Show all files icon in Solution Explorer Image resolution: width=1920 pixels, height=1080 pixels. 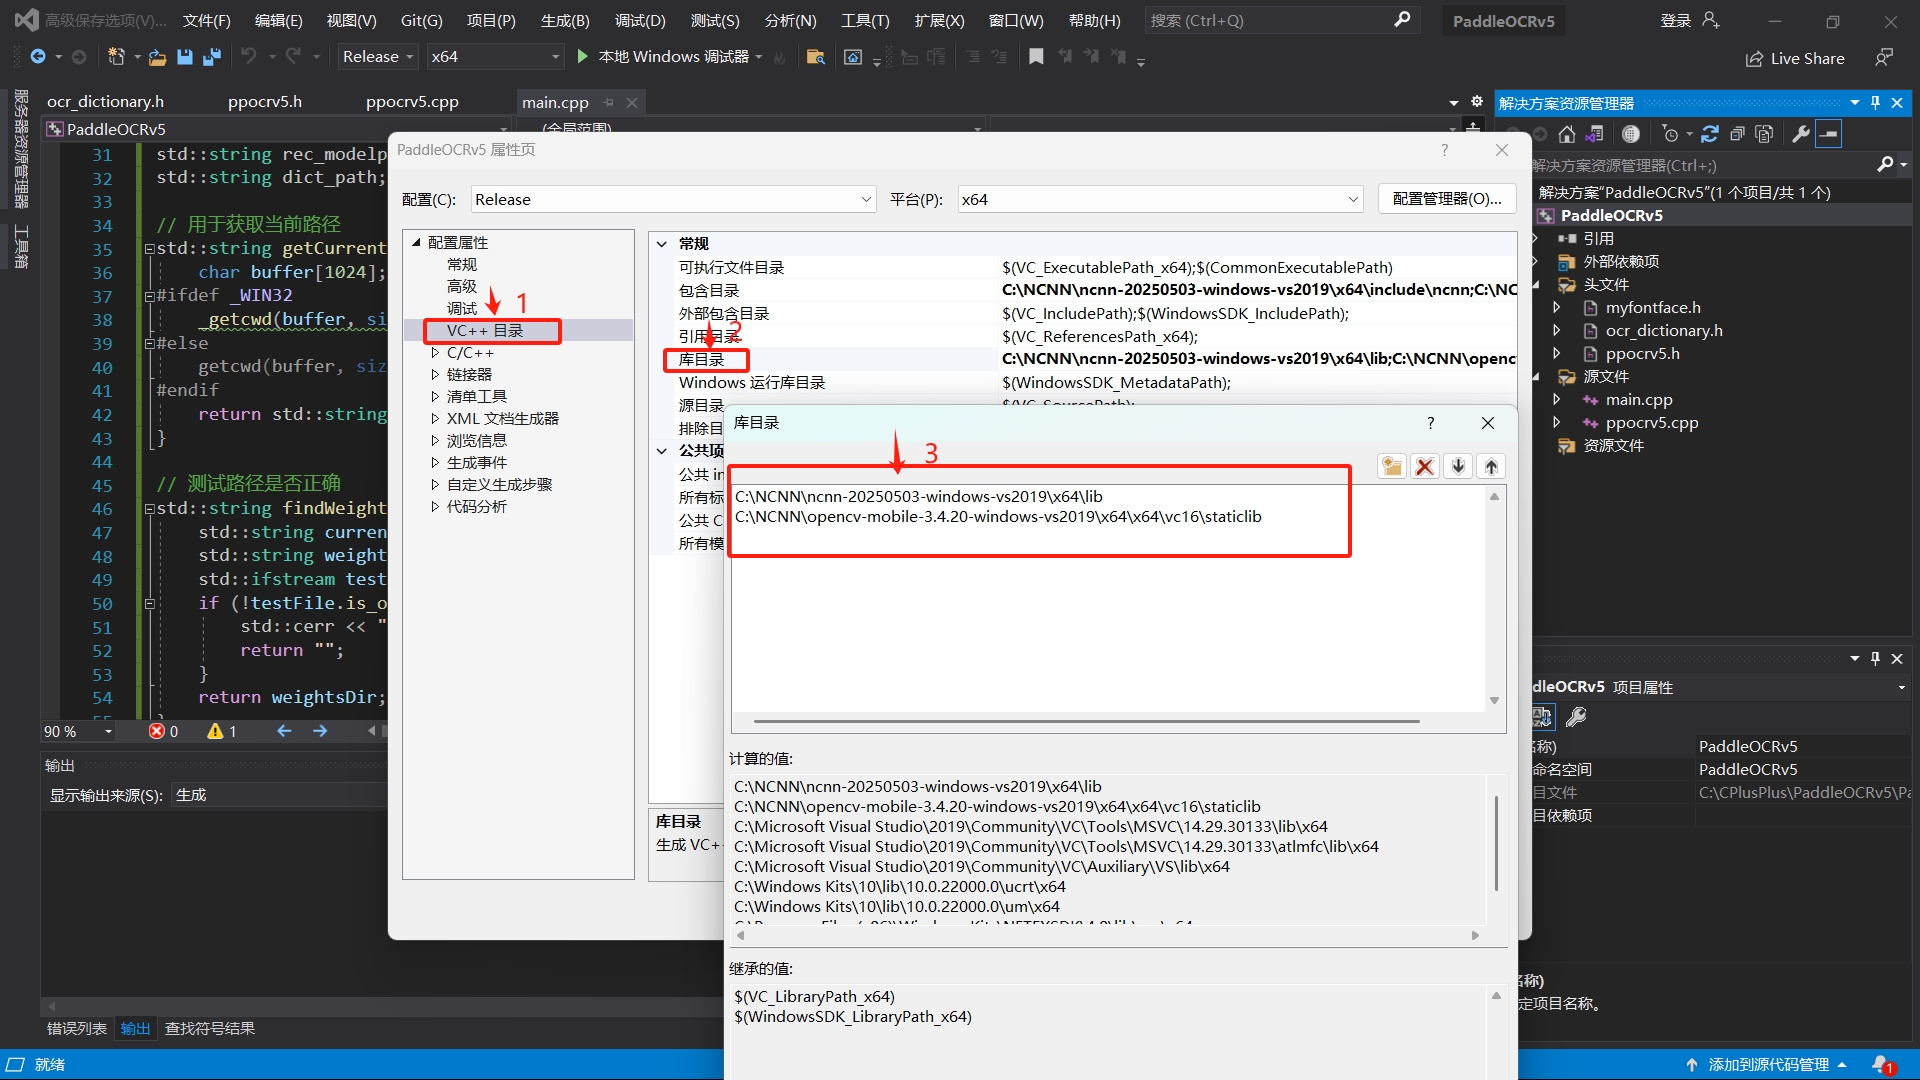coord(1764,134)
